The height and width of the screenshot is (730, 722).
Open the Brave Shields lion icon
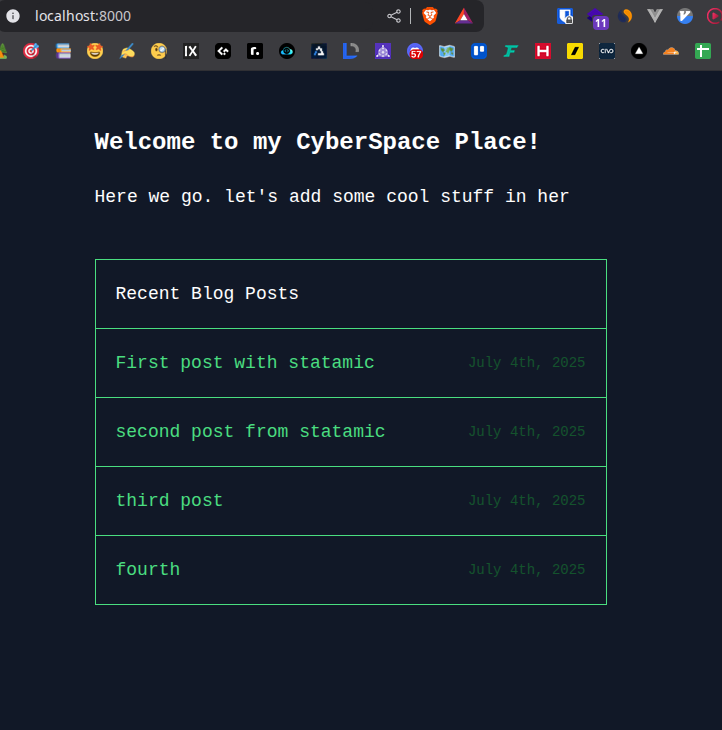click(x=430, y=16)
